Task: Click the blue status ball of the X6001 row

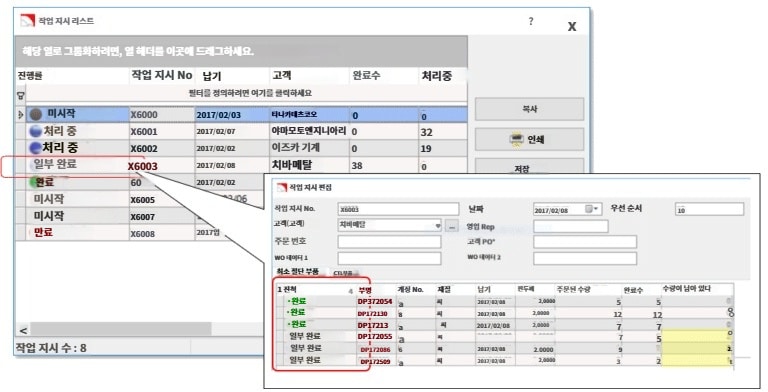Action: click(35, 131)
